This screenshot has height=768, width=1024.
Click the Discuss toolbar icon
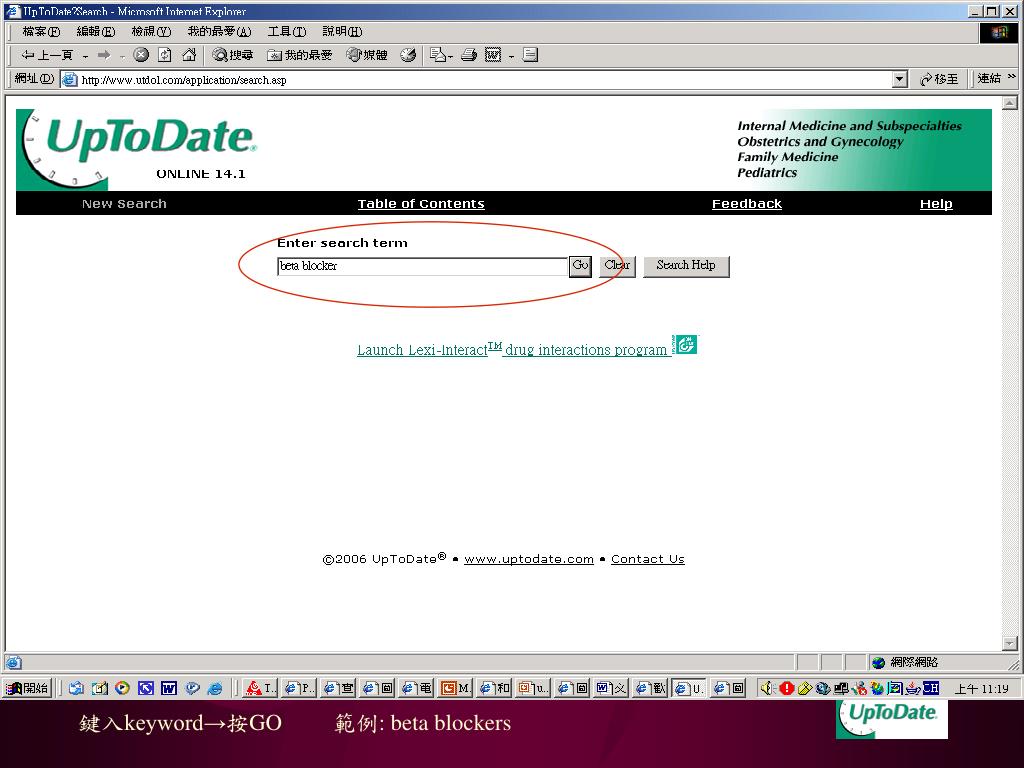530,56
